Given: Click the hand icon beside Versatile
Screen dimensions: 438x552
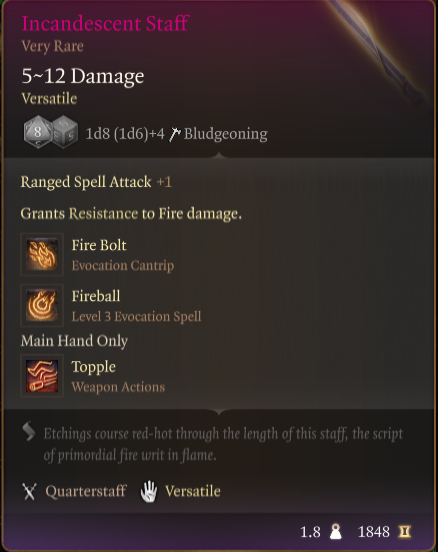Looking at the screenshot, I should (x=149, y=491).
